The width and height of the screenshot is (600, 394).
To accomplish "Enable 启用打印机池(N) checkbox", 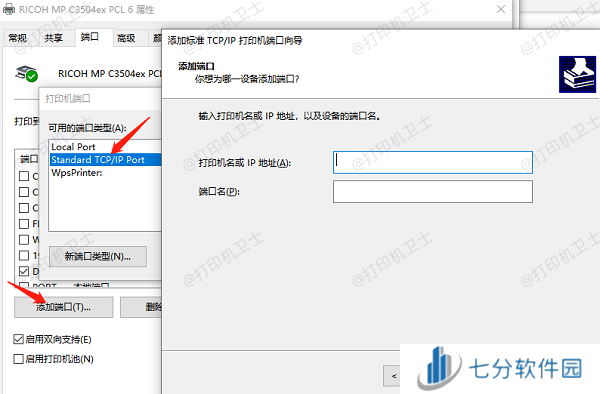I will [18, 359].
